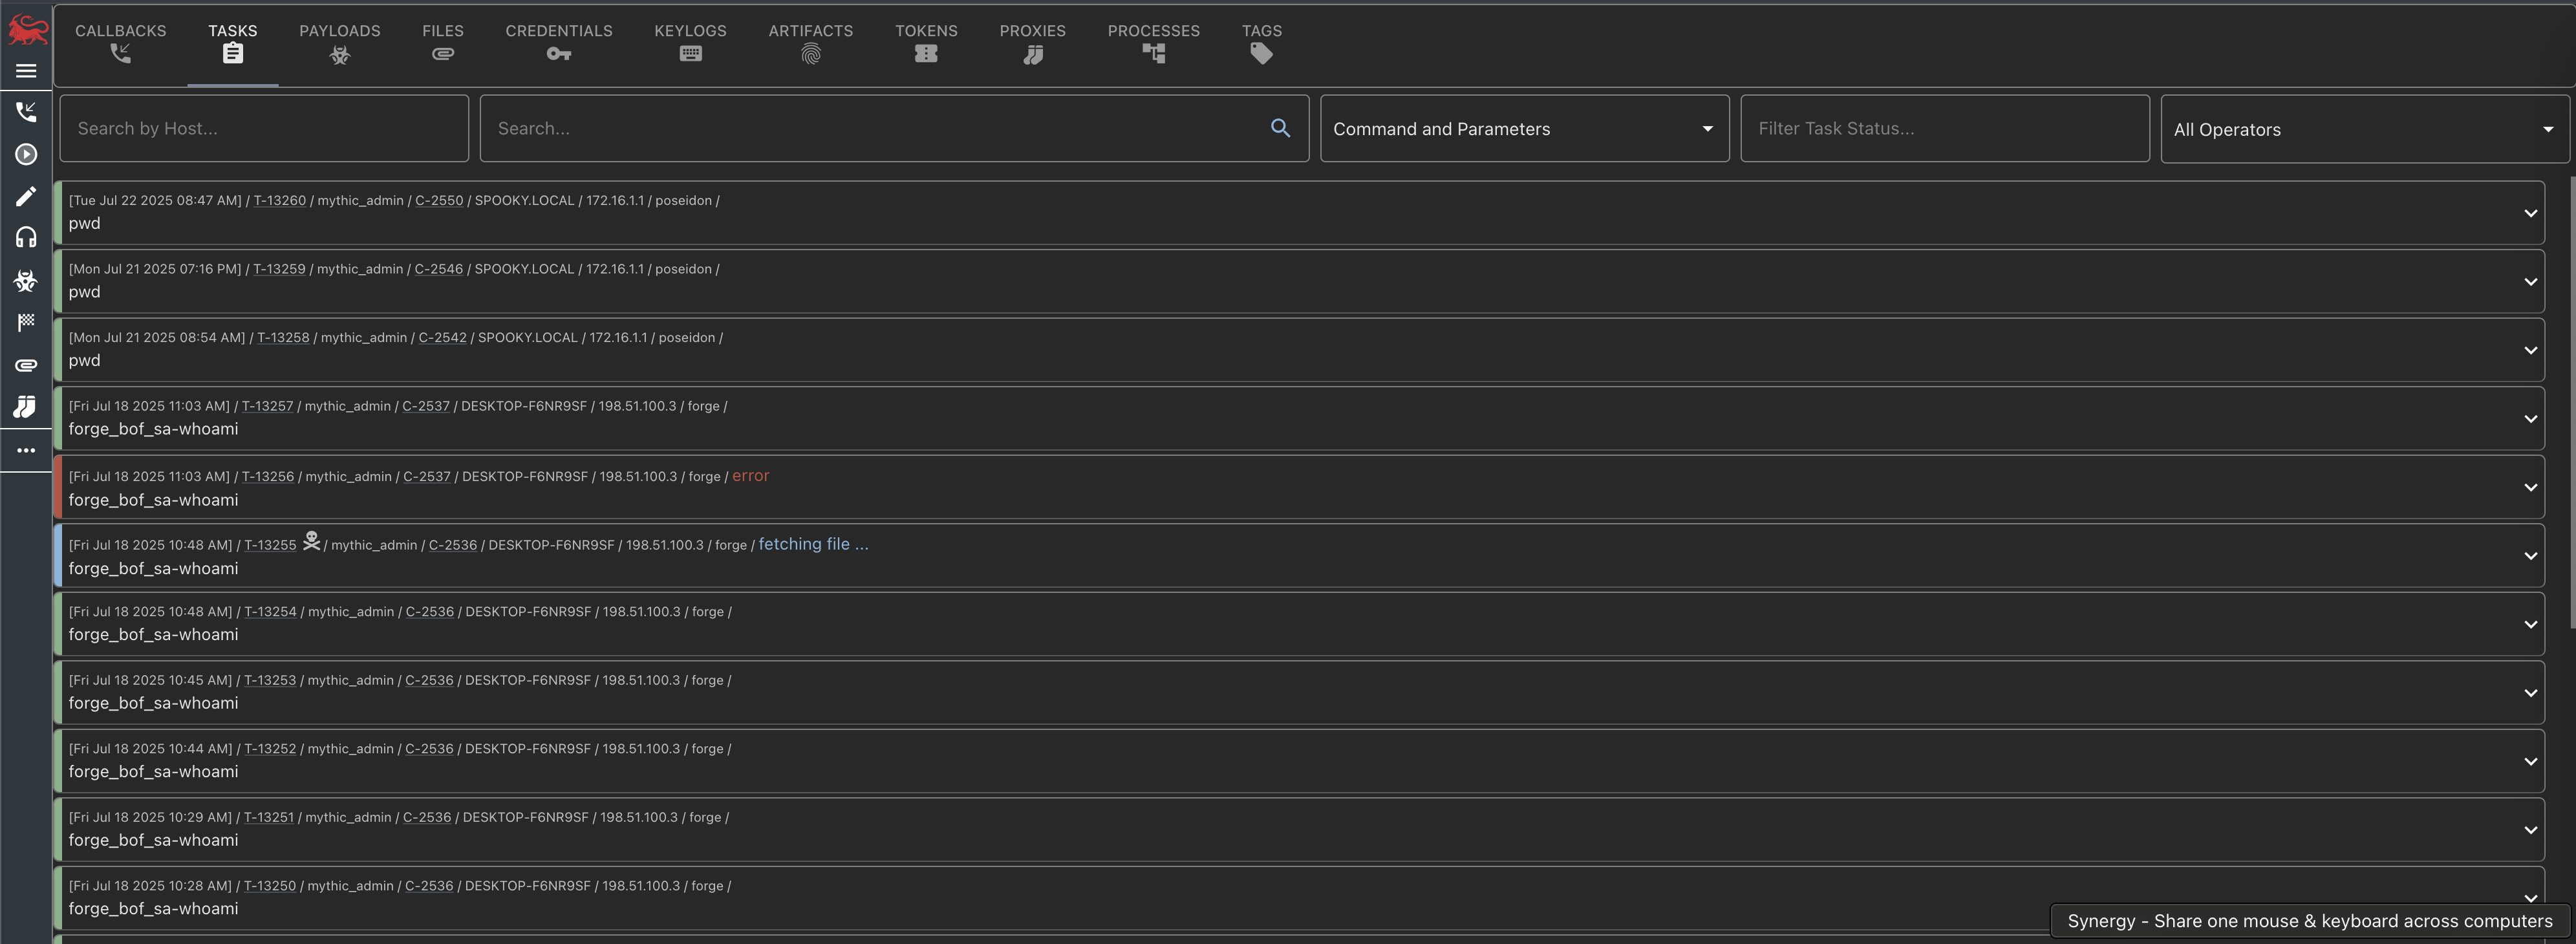
Task: Click the pencil edit sidebar icon
Action: pos(27,196)
